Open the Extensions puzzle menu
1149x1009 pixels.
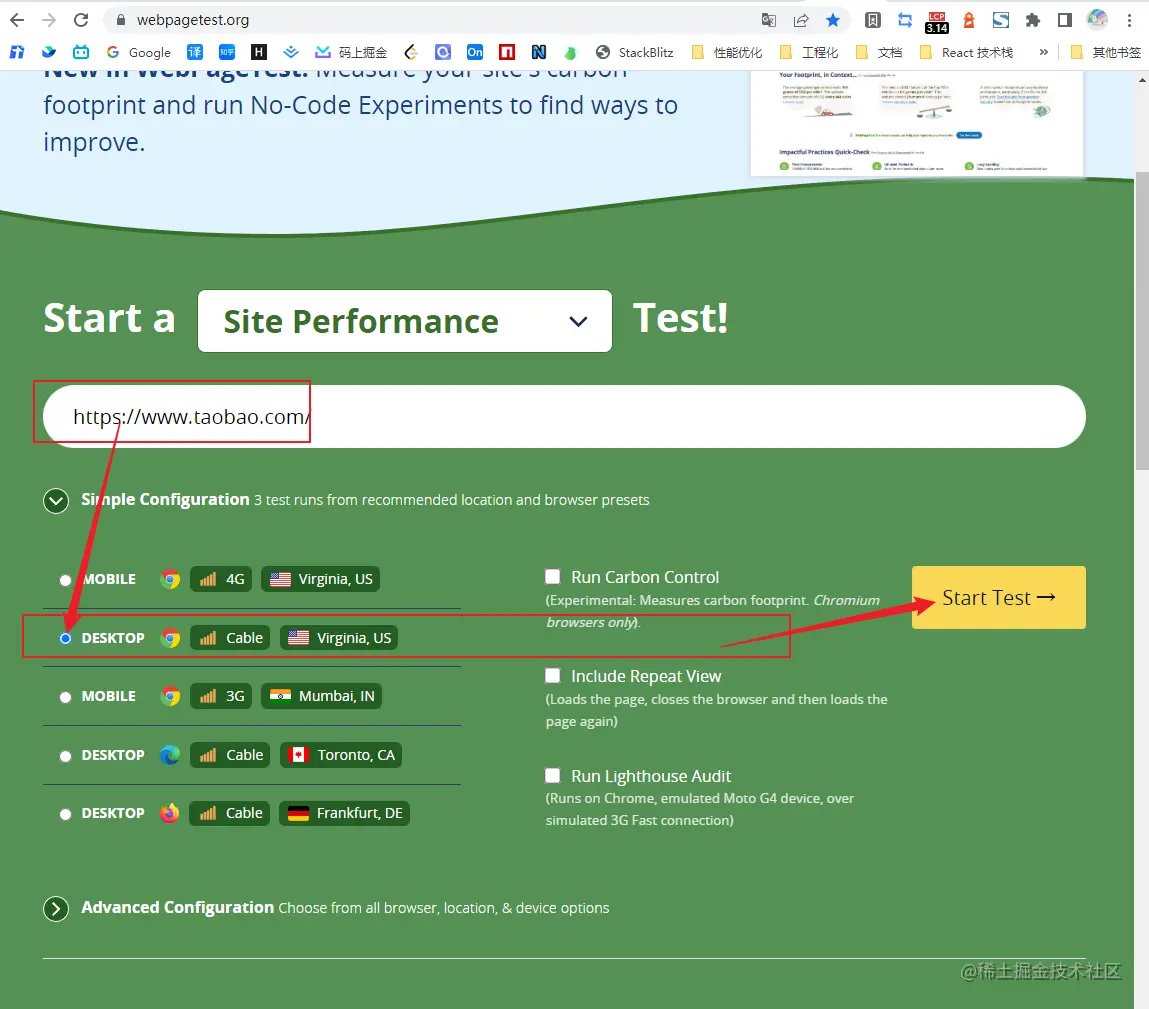[1032, 20]
